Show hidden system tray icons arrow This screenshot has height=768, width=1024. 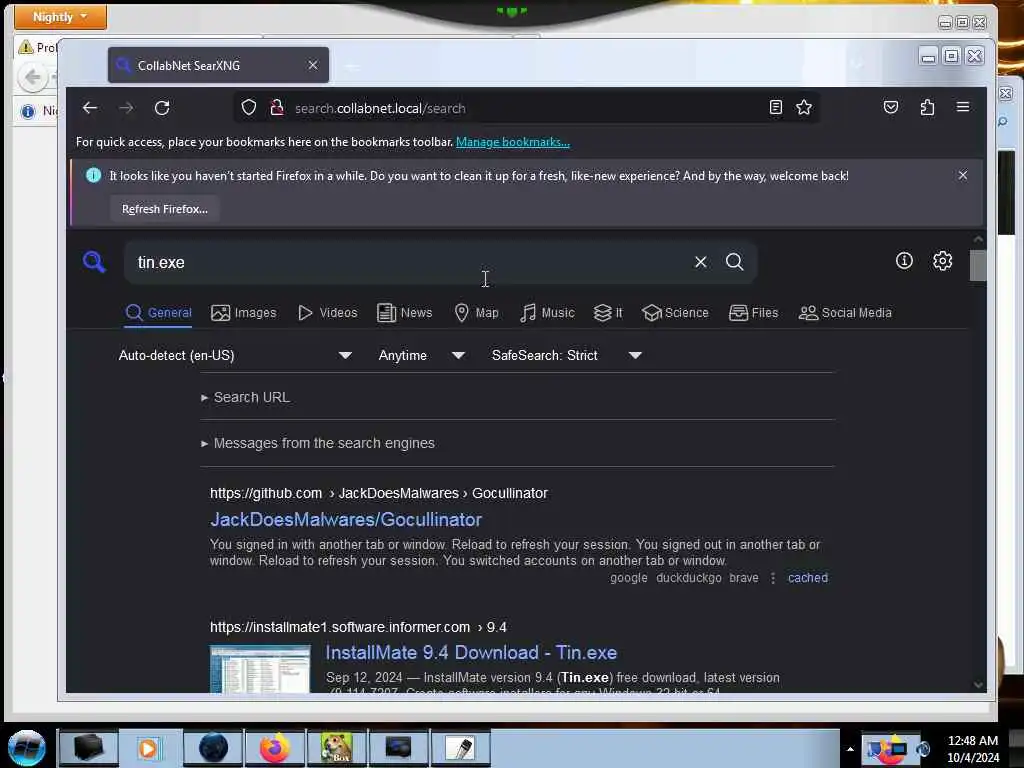[850, 749]
